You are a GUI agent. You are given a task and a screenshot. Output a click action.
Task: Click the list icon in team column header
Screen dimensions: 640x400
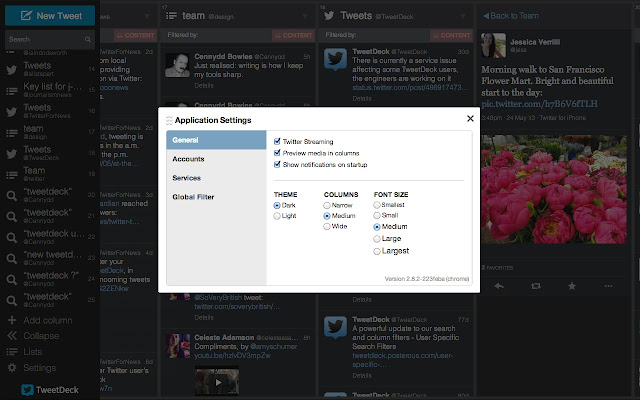171,16
